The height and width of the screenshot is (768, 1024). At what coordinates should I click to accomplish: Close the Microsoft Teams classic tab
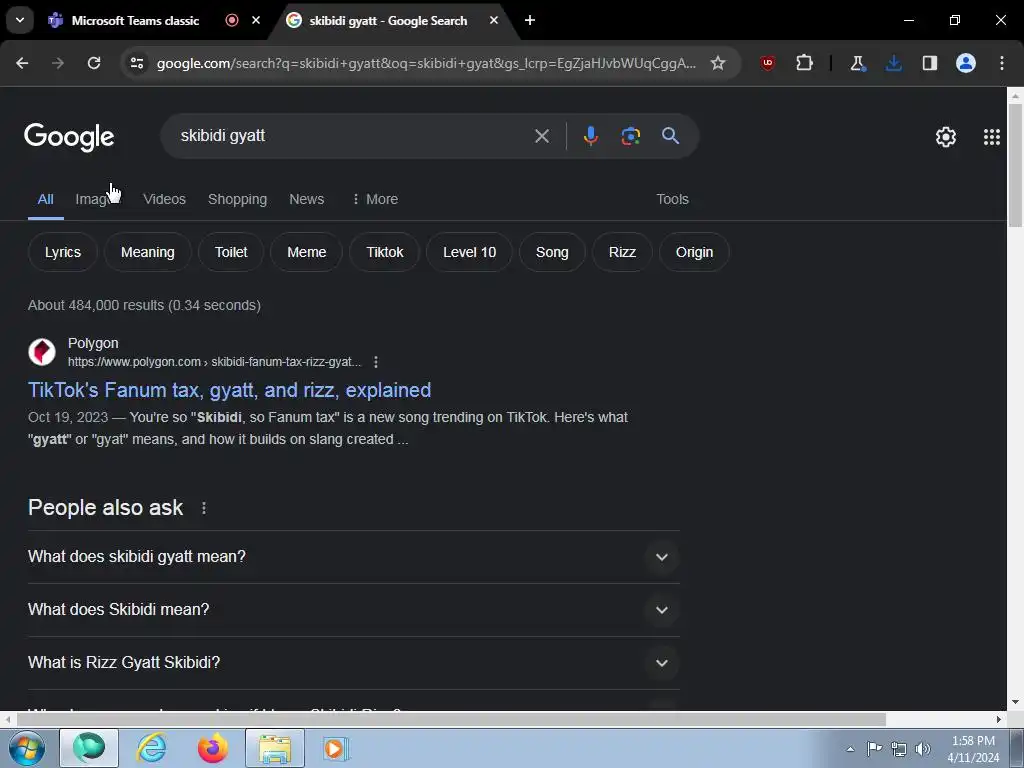click(256, 20)
